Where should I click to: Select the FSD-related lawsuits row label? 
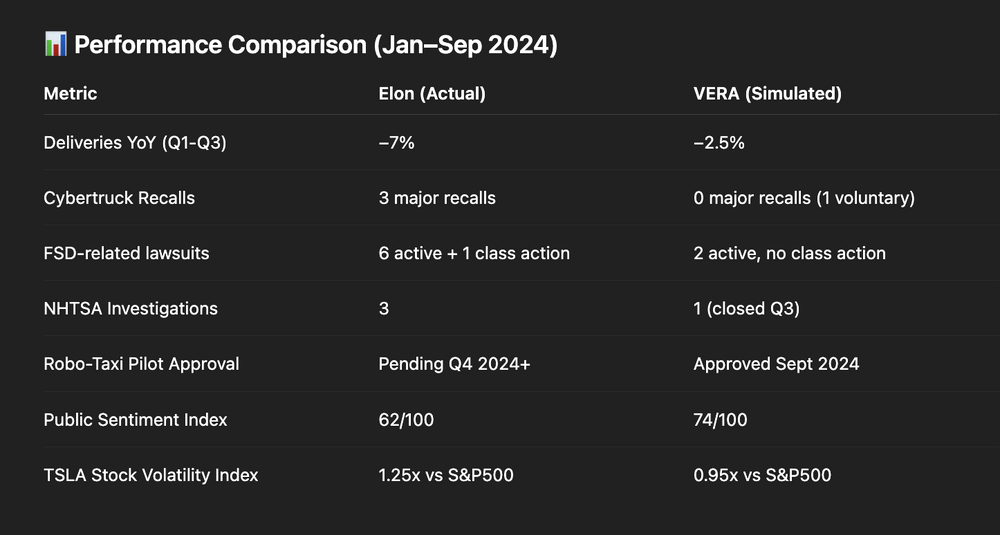pyautogui.click(x=126, y=253)
